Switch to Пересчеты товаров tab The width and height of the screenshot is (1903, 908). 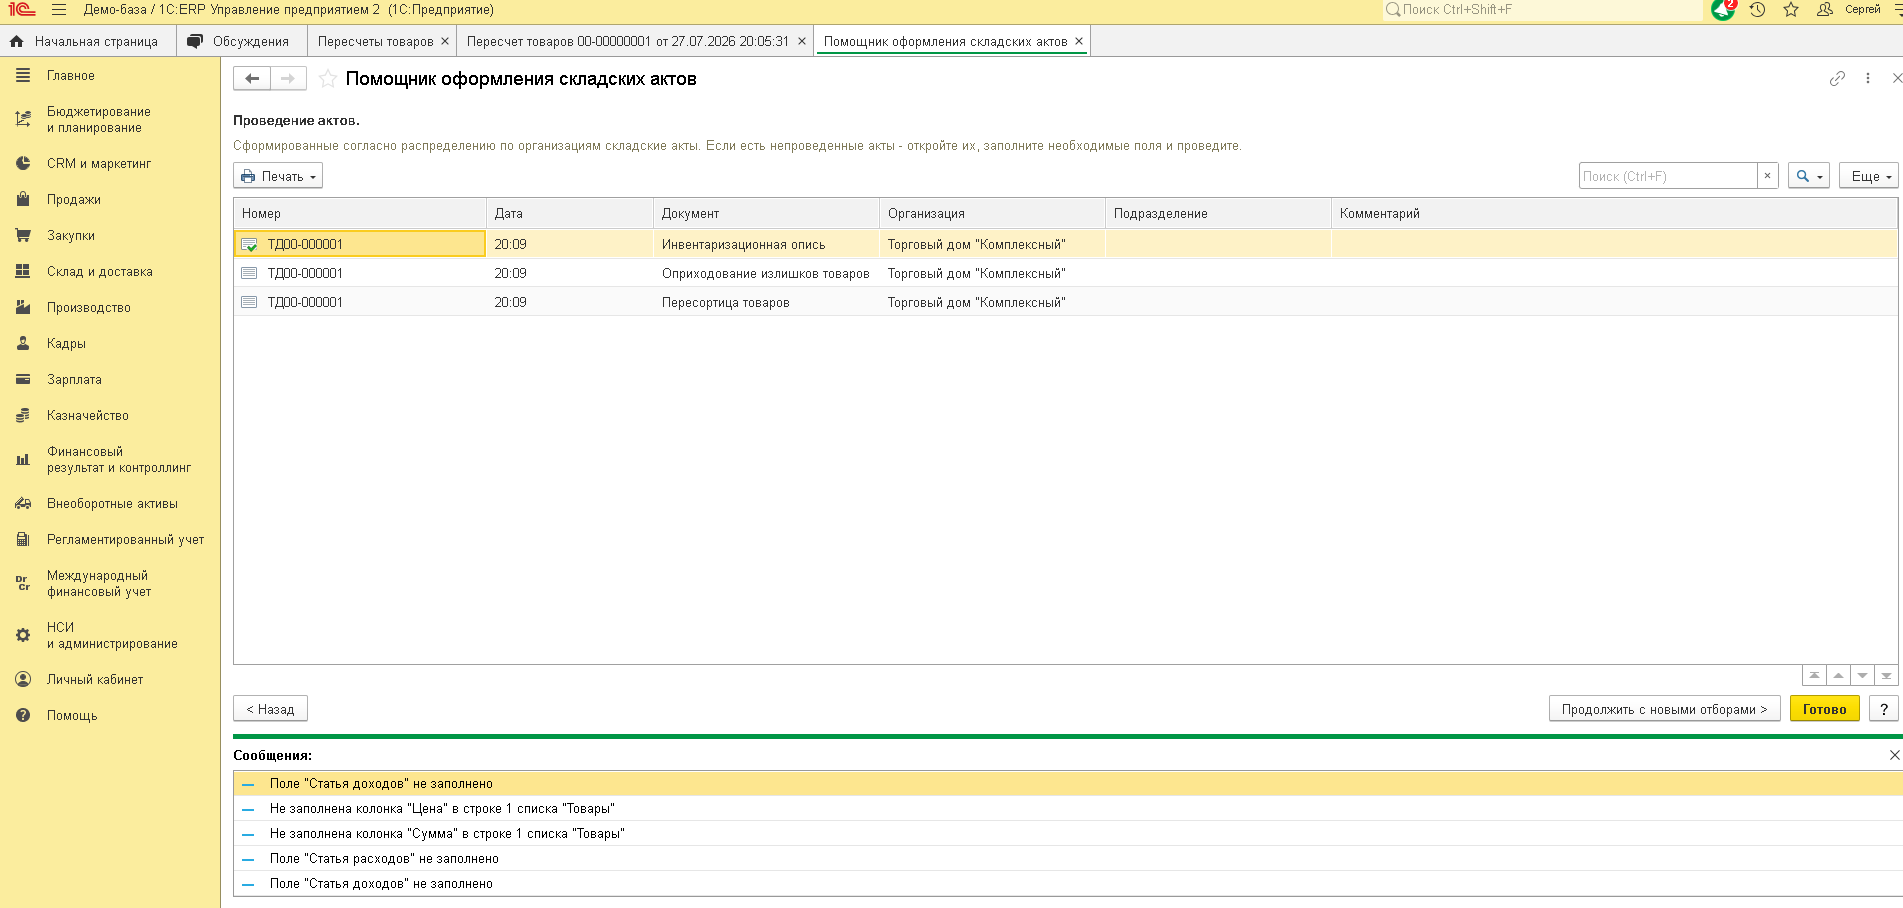click(x=376, y=42)
